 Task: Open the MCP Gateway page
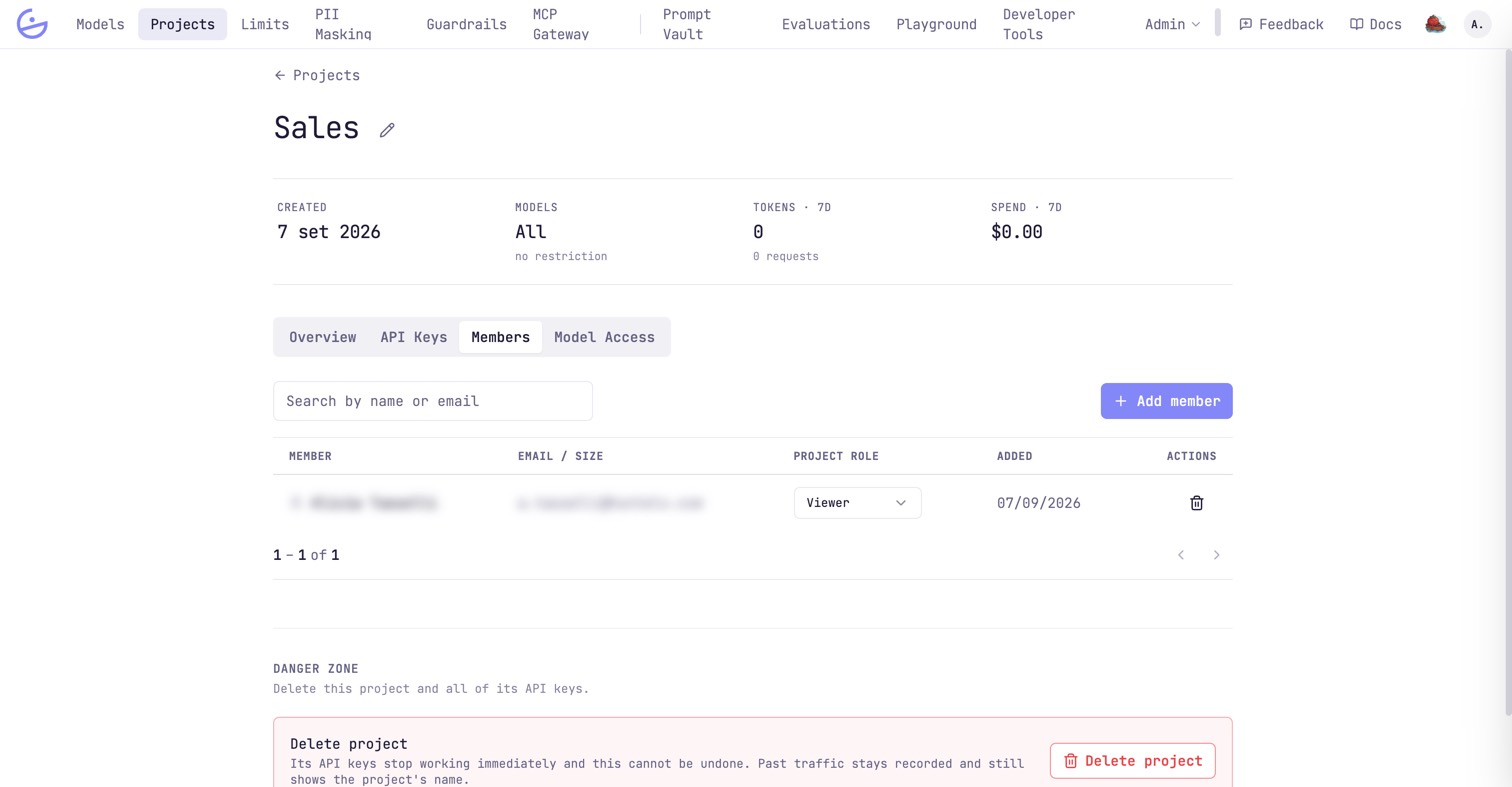pyautogui.click(x=561, y=24)
